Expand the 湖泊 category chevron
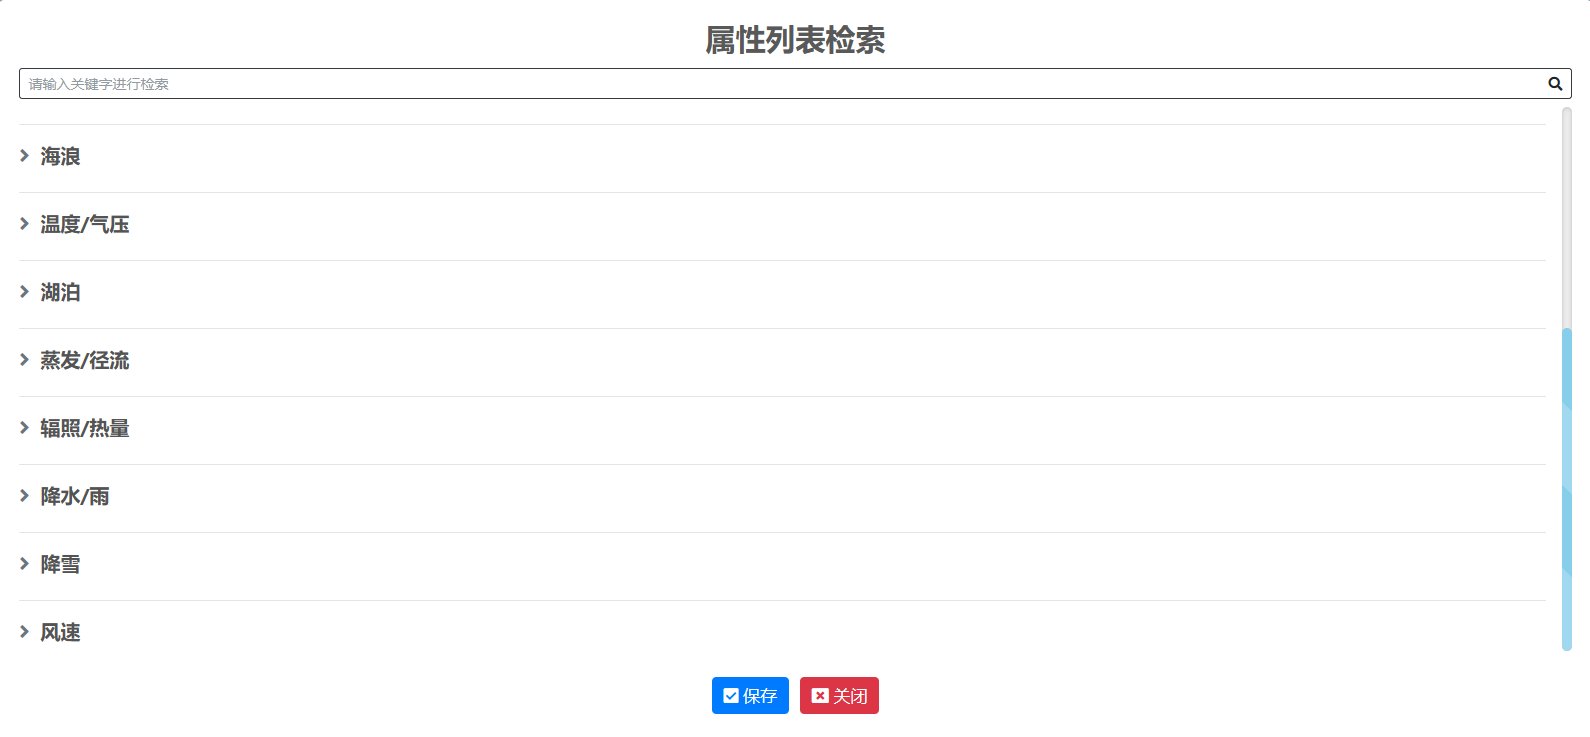This screenshot has width=1590, height=737. coord(24,292)
